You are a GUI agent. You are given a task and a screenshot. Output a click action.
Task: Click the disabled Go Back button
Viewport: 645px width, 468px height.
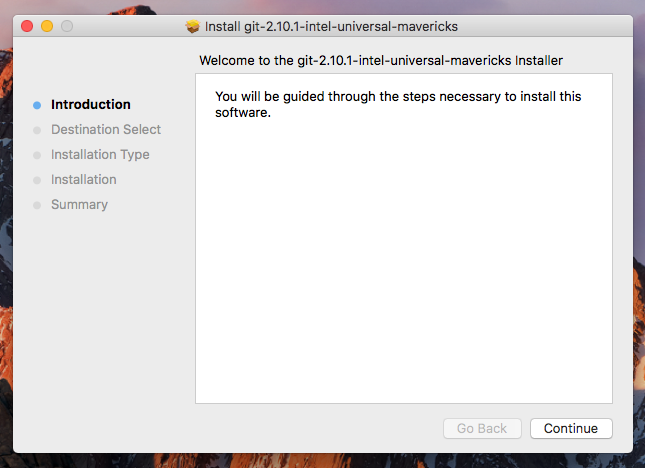[x=482, y=429]
